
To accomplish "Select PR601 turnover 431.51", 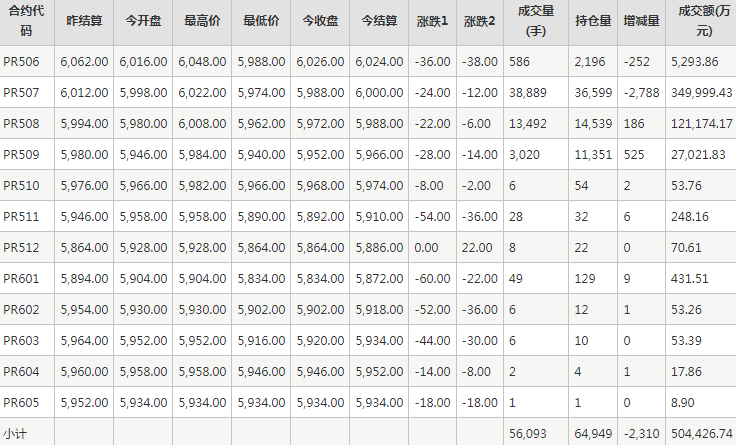I will click(x=690, y=278).
